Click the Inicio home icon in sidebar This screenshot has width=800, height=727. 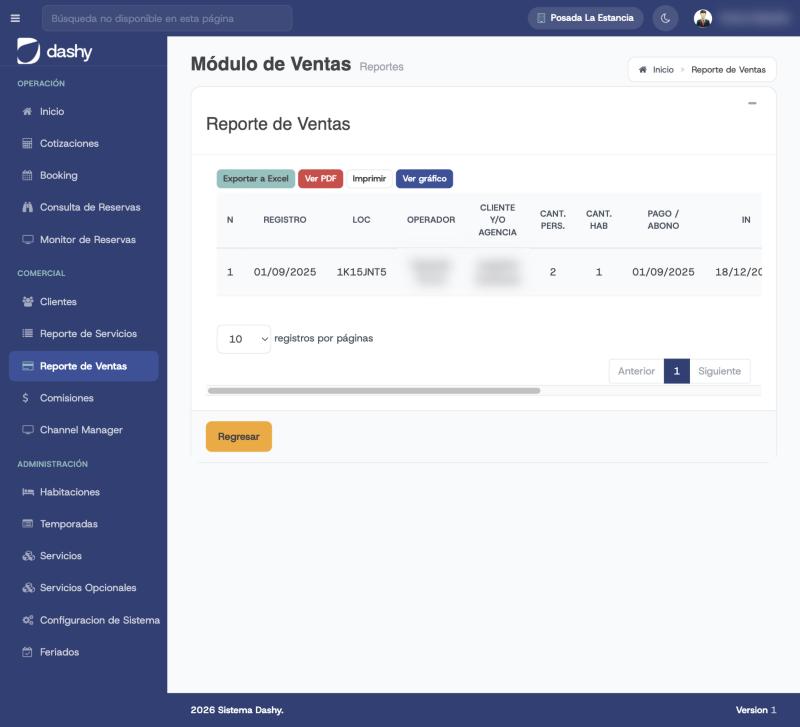(28, 111)
